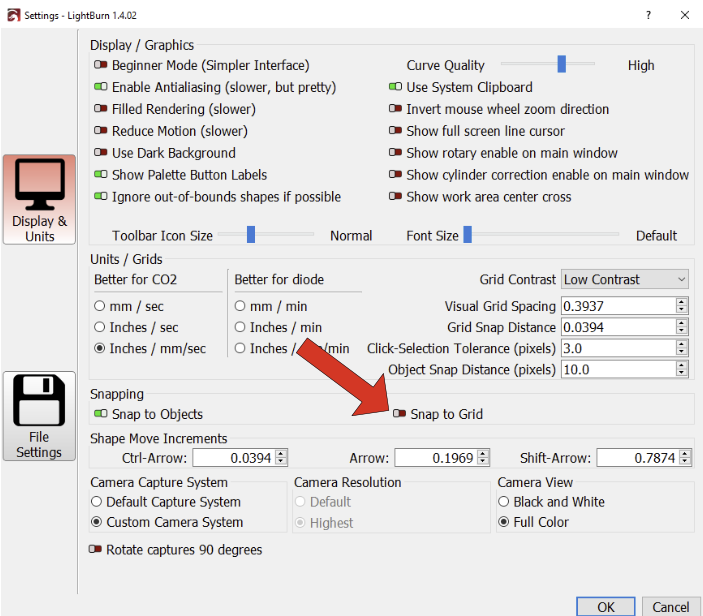Enable Snap to Grid switch
The width and height of the screenshot is (703, 616).
click(399, 413)
